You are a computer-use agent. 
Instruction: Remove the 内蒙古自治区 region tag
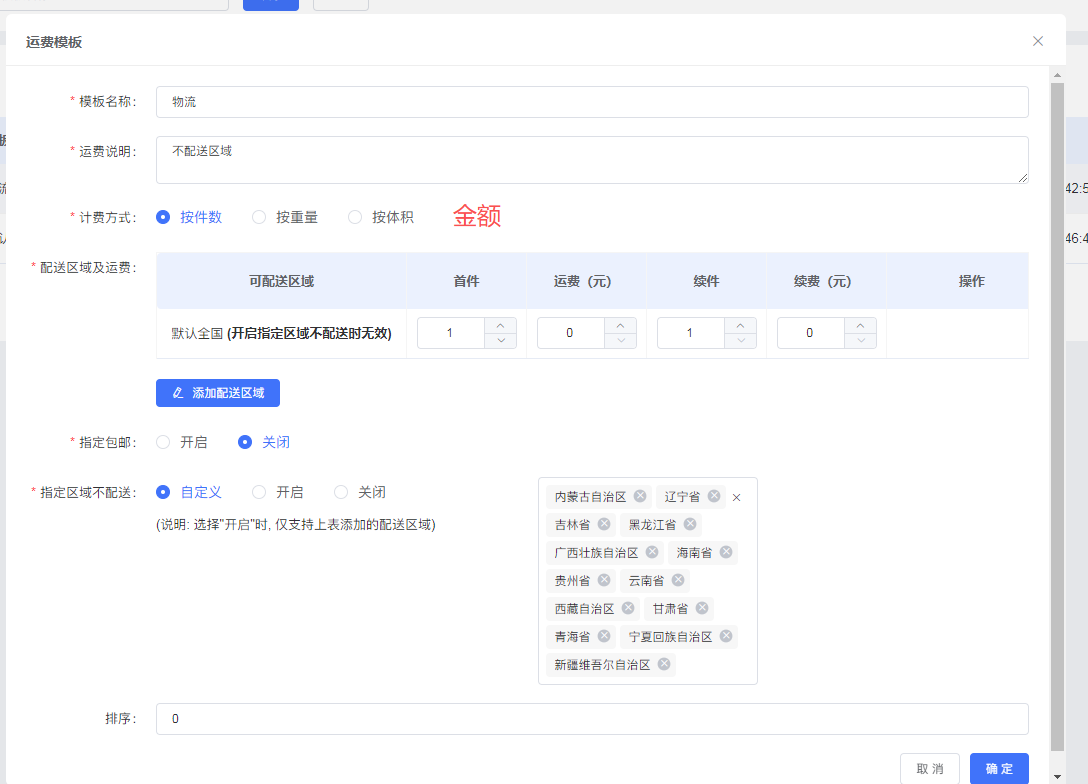(640, 496)
